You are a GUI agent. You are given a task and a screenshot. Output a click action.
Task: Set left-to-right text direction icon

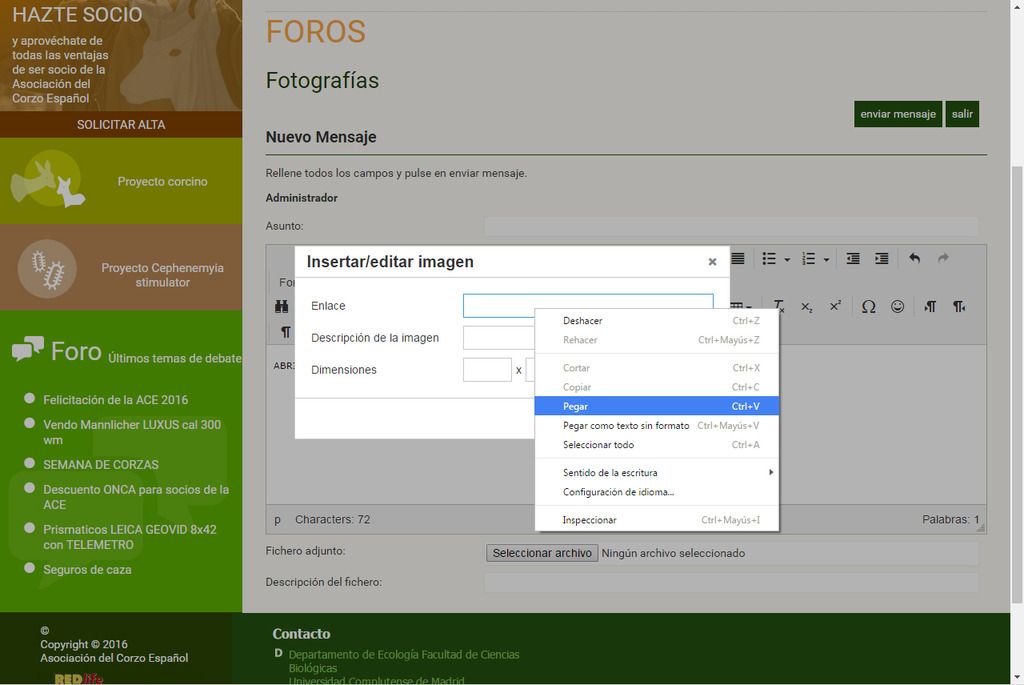(930, 307)
